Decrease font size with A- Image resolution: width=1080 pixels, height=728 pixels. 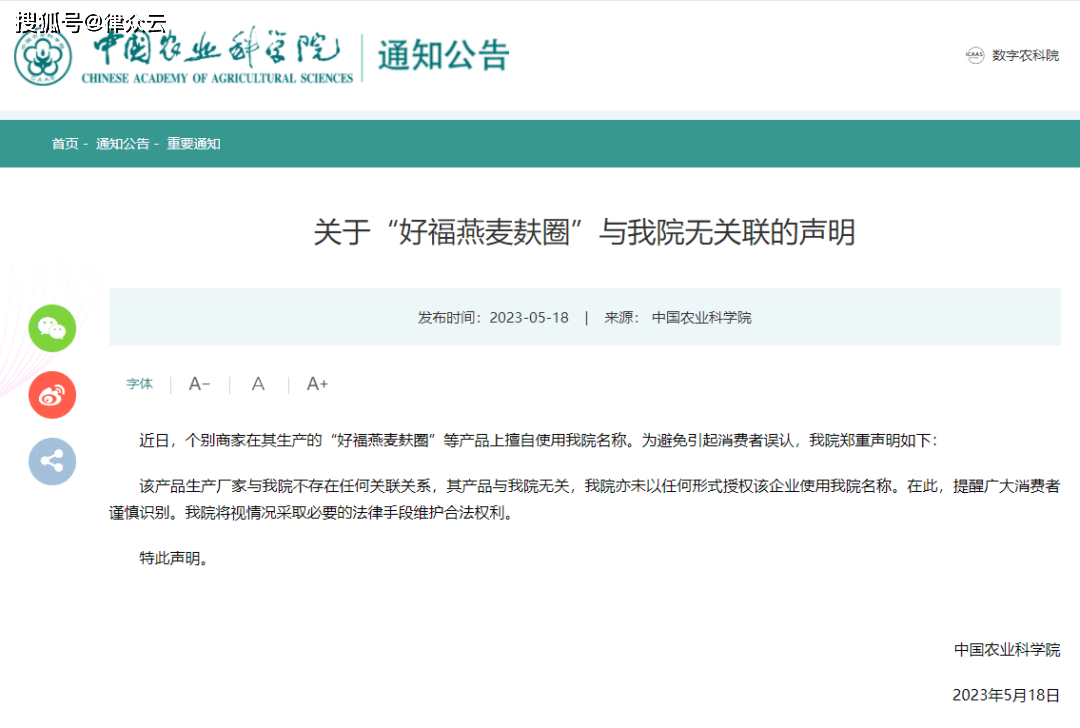200,384
